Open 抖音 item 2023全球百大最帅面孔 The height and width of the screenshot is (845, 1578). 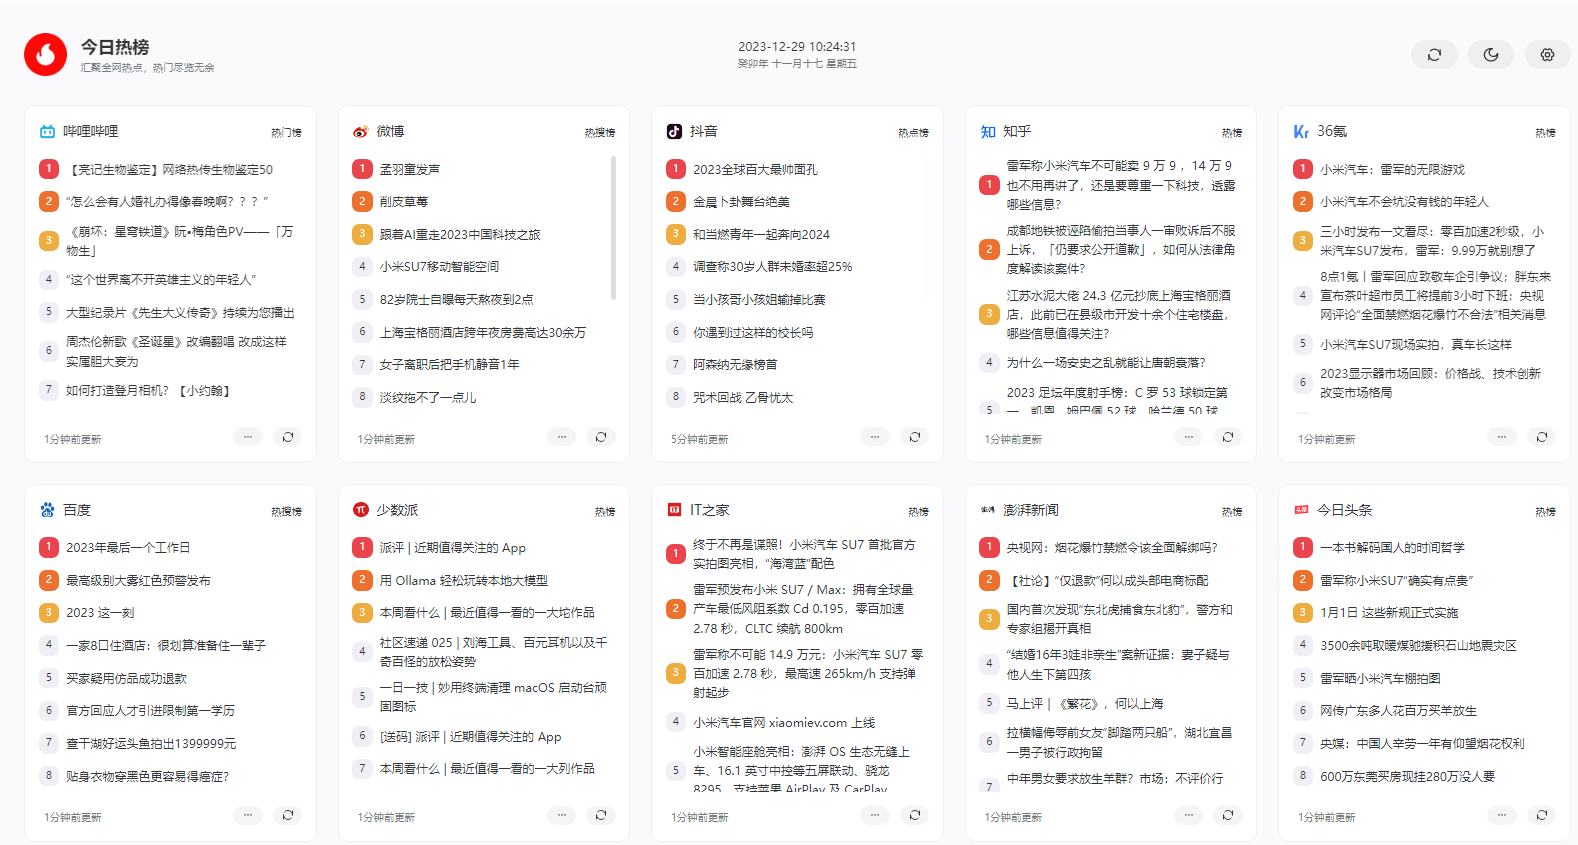tap(755, 170)
